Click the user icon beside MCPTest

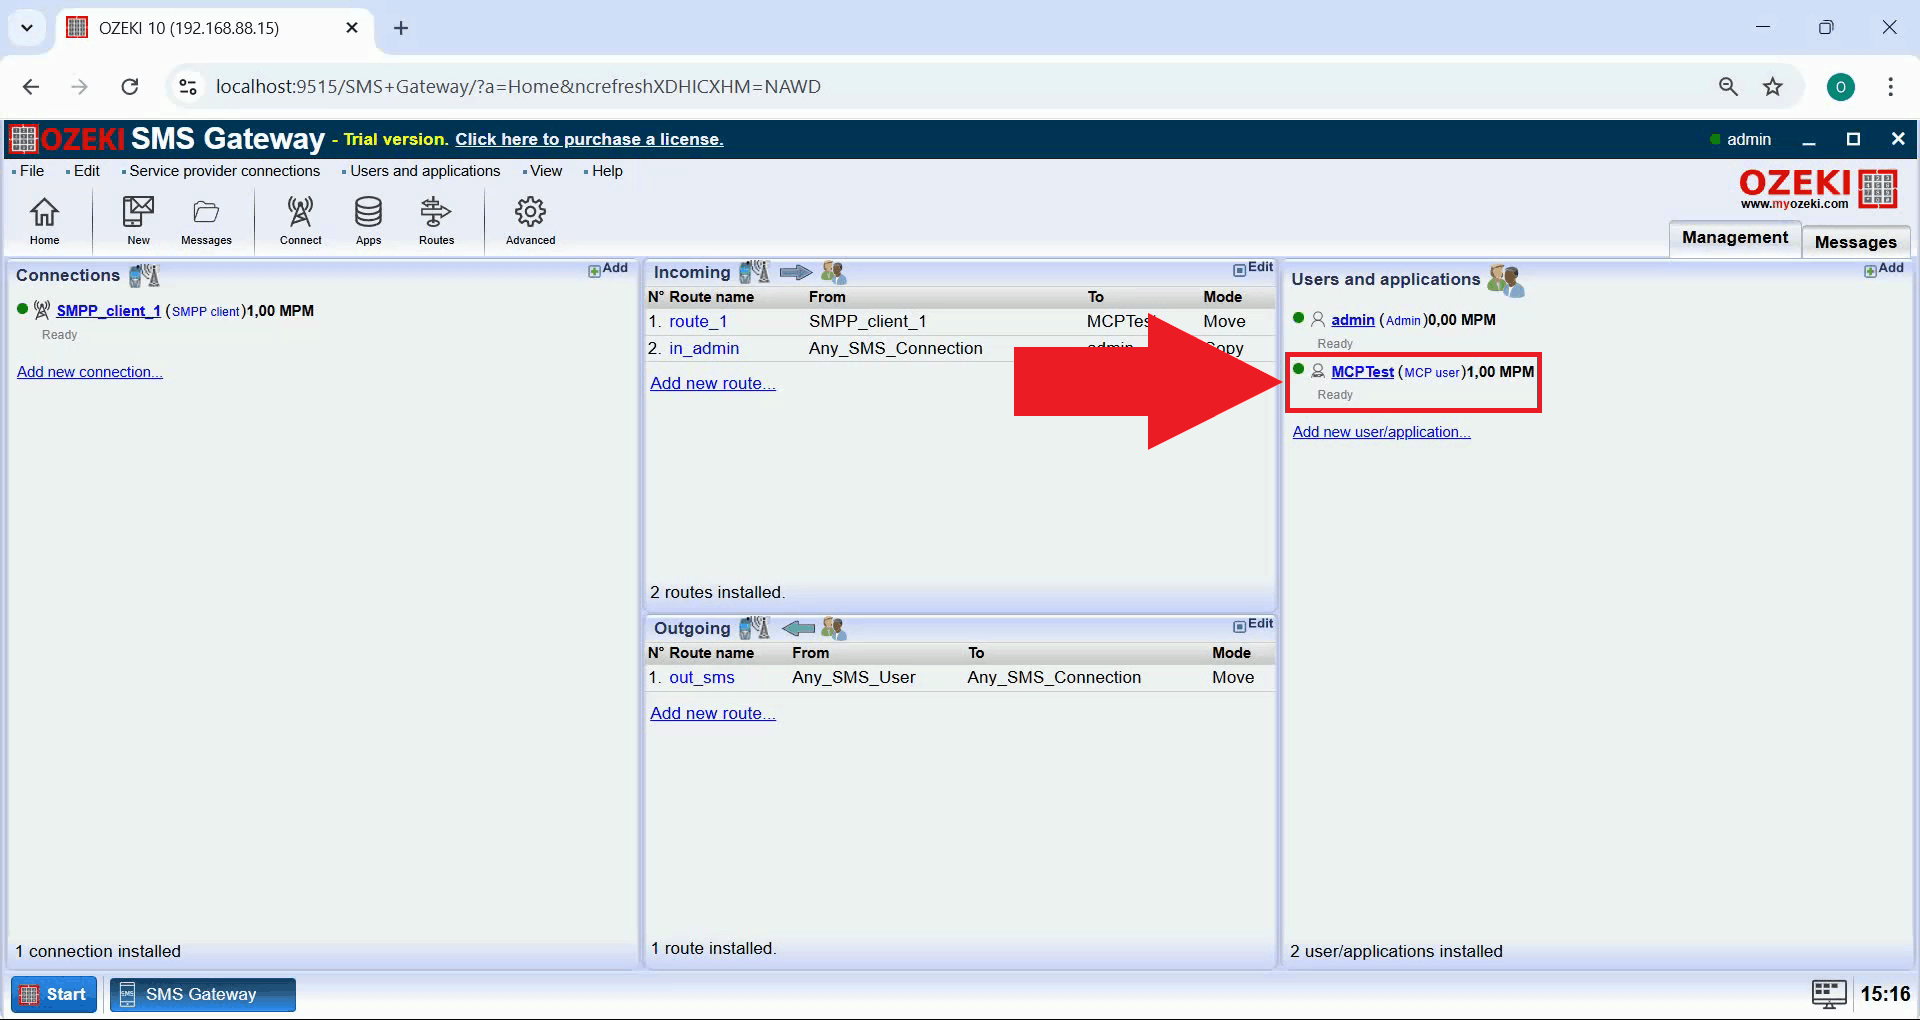[x=1318, y=371]
